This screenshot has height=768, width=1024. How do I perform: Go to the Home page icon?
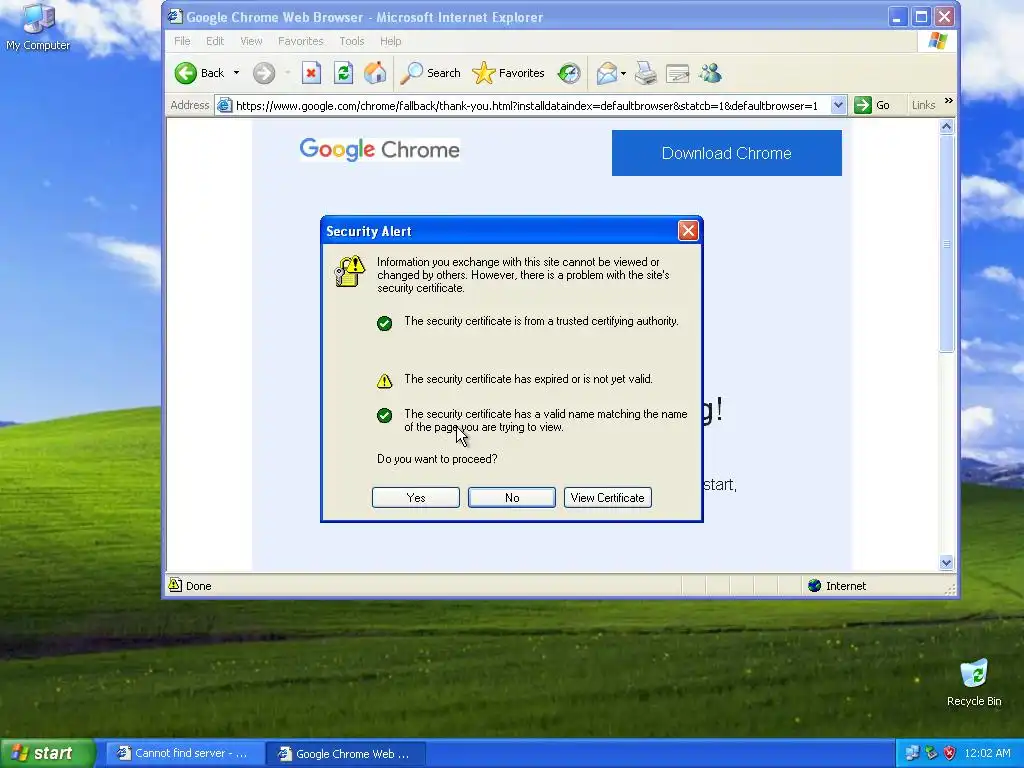click(375, 73)
